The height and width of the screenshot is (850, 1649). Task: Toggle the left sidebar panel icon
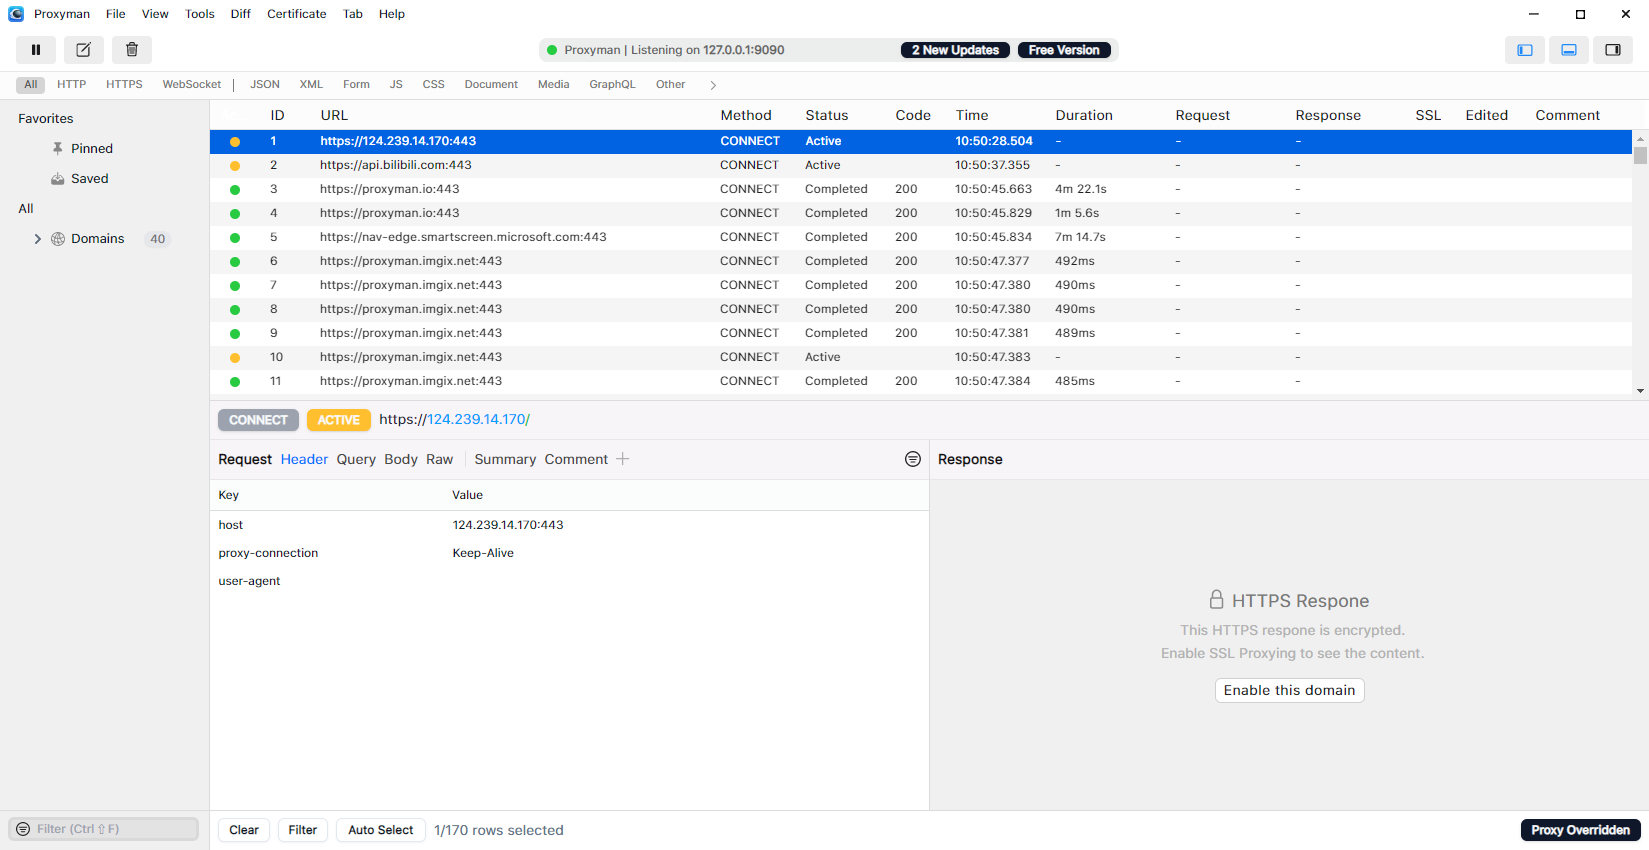1525,50
